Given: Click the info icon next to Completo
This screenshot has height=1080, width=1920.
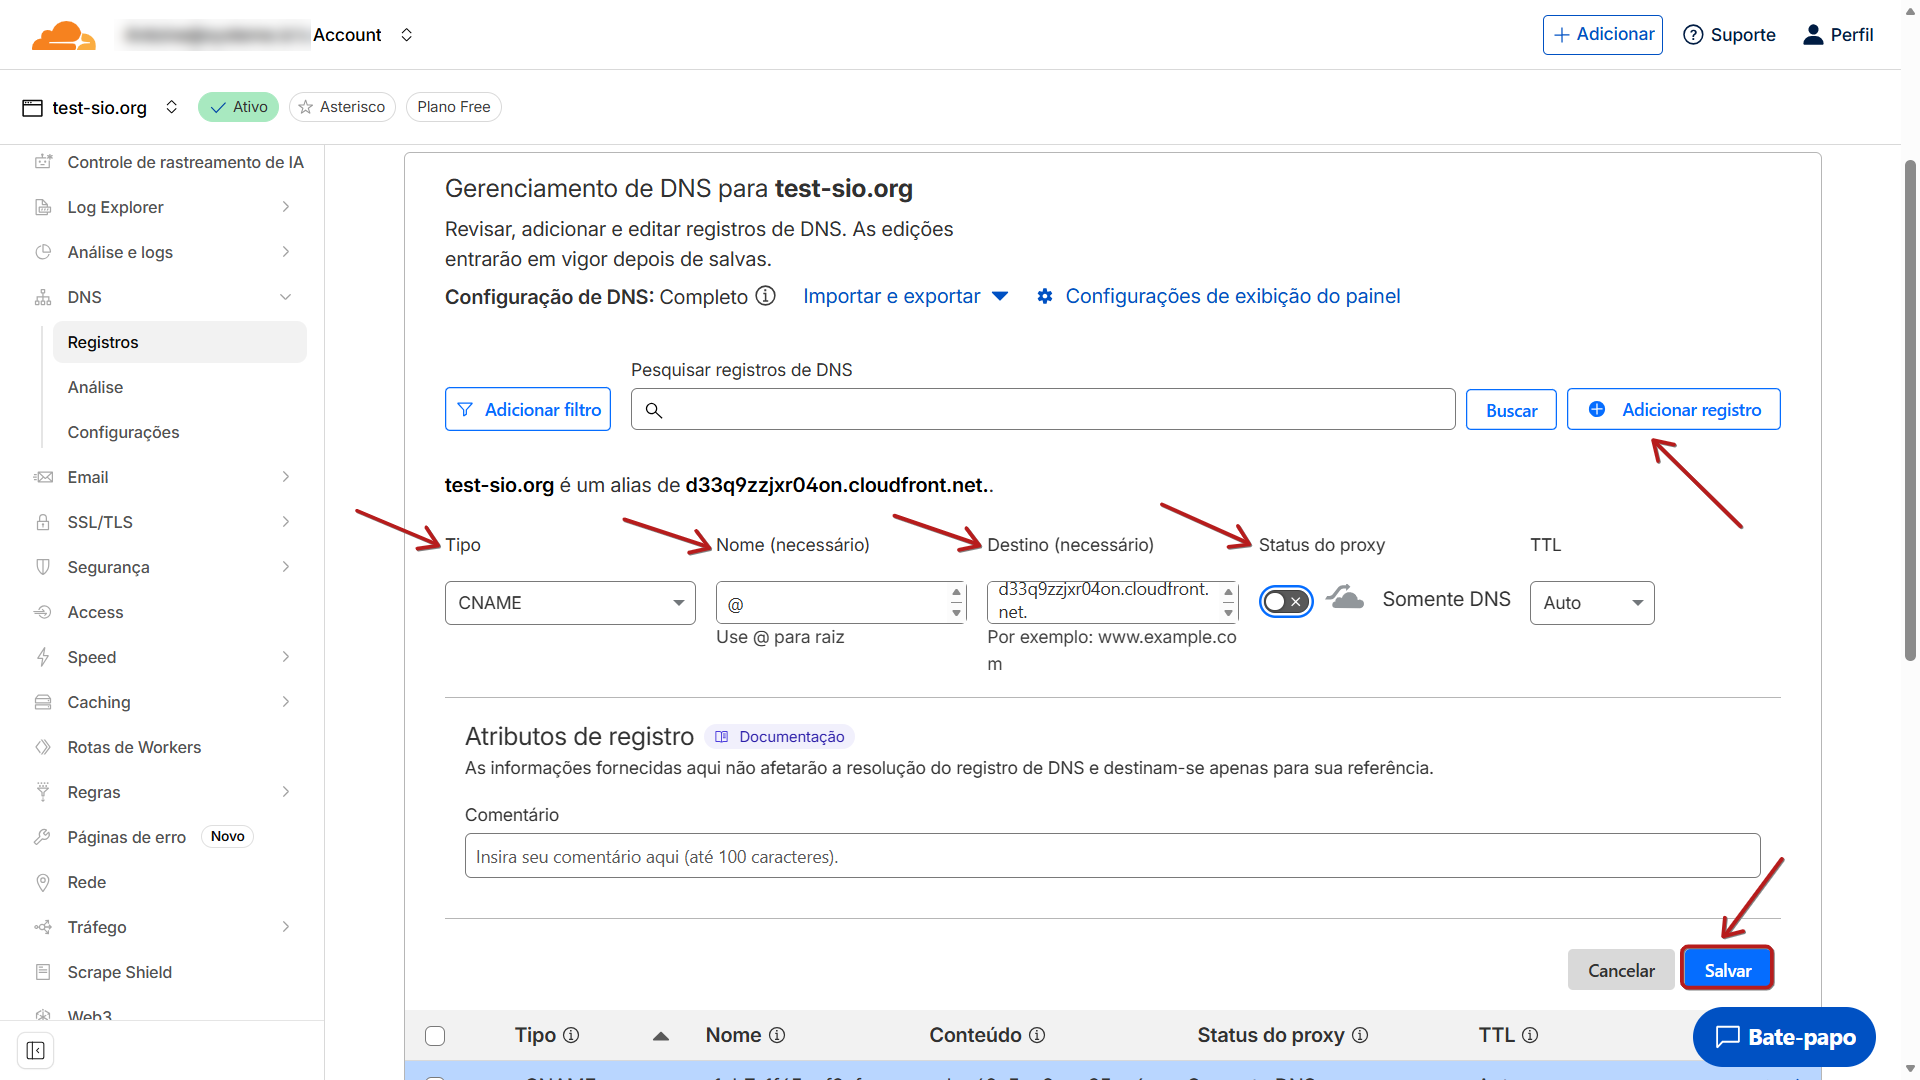Looking at the screenshot, I should [x=765, y=296].
